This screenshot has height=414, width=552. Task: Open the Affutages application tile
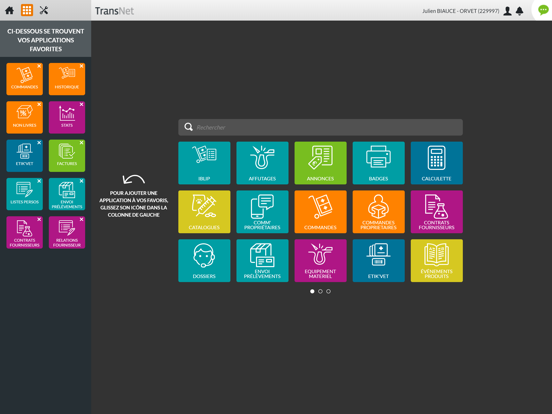(262, 163)
